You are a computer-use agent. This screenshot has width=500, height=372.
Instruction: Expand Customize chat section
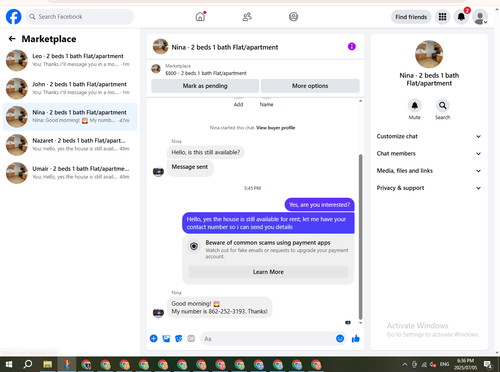point(429,136)
